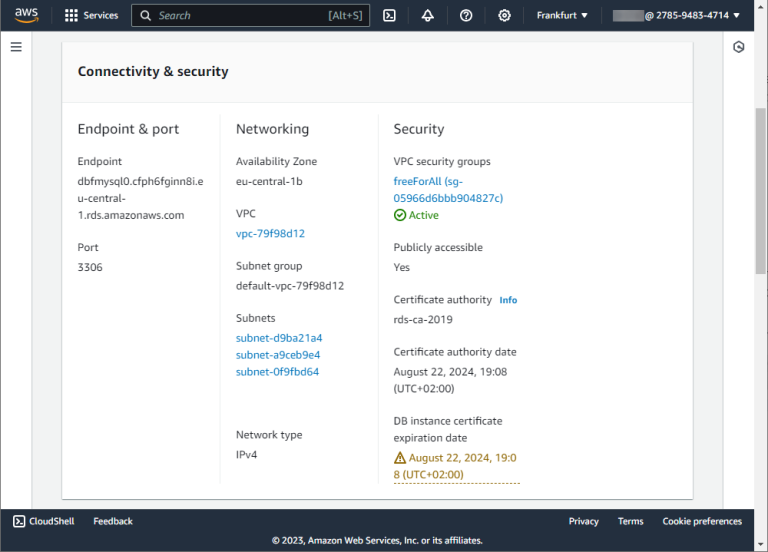The image size is (768, 552).
Task: Click the Certificate authority Info link
Action: (x=508, y=300)
